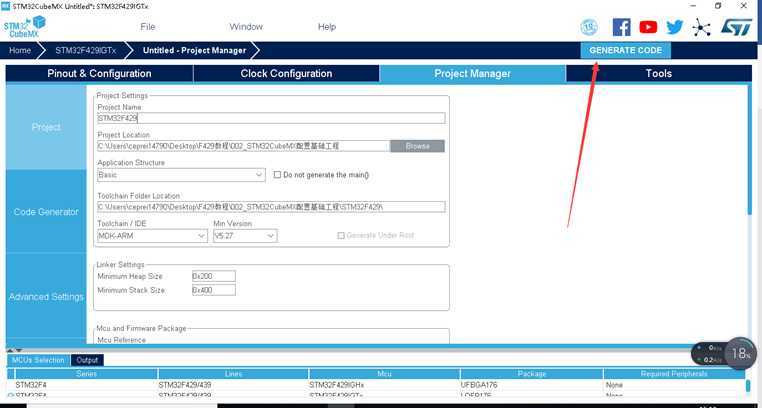762x408 pixels.
Task: Go to Home breadcrumb
Action: (19, 51)
